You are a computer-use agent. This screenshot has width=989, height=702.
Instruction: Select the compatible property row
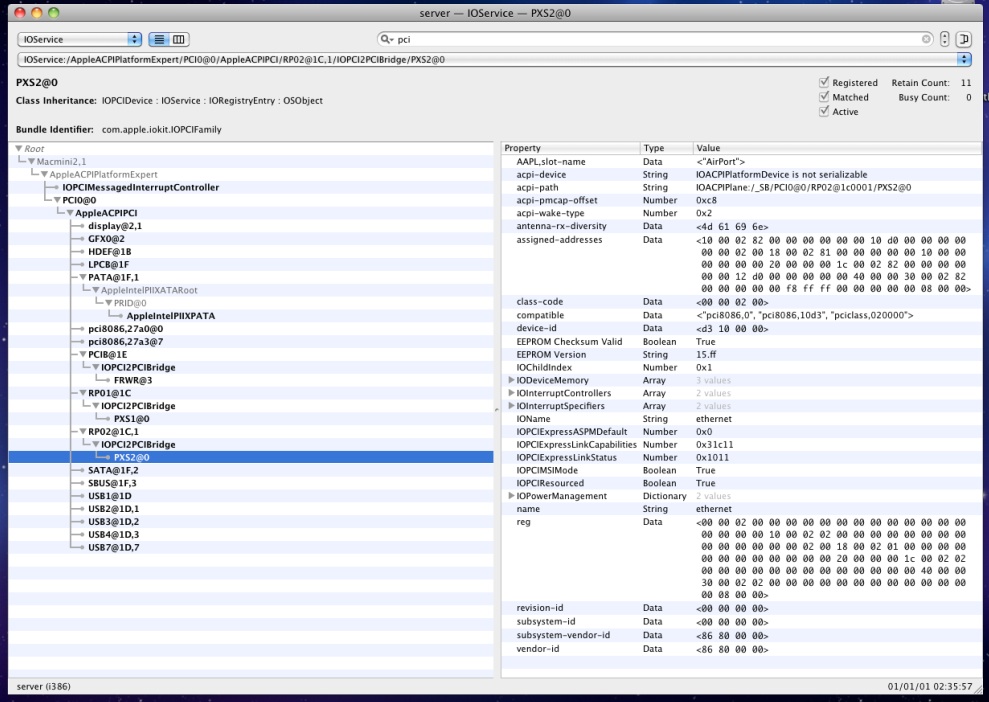click(x=741, y=315)
